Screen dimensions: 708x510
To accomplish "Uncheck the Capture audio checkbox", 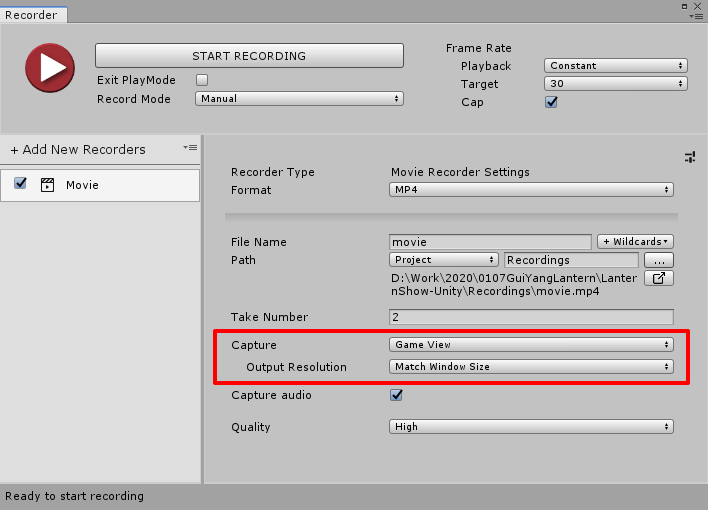I will [396, 395].
